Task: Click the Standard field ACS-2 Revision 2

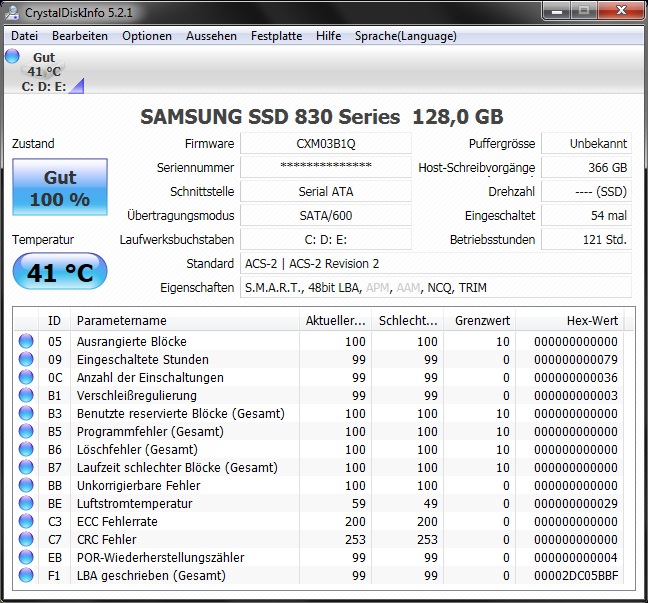Action: [x=436, y=263]
